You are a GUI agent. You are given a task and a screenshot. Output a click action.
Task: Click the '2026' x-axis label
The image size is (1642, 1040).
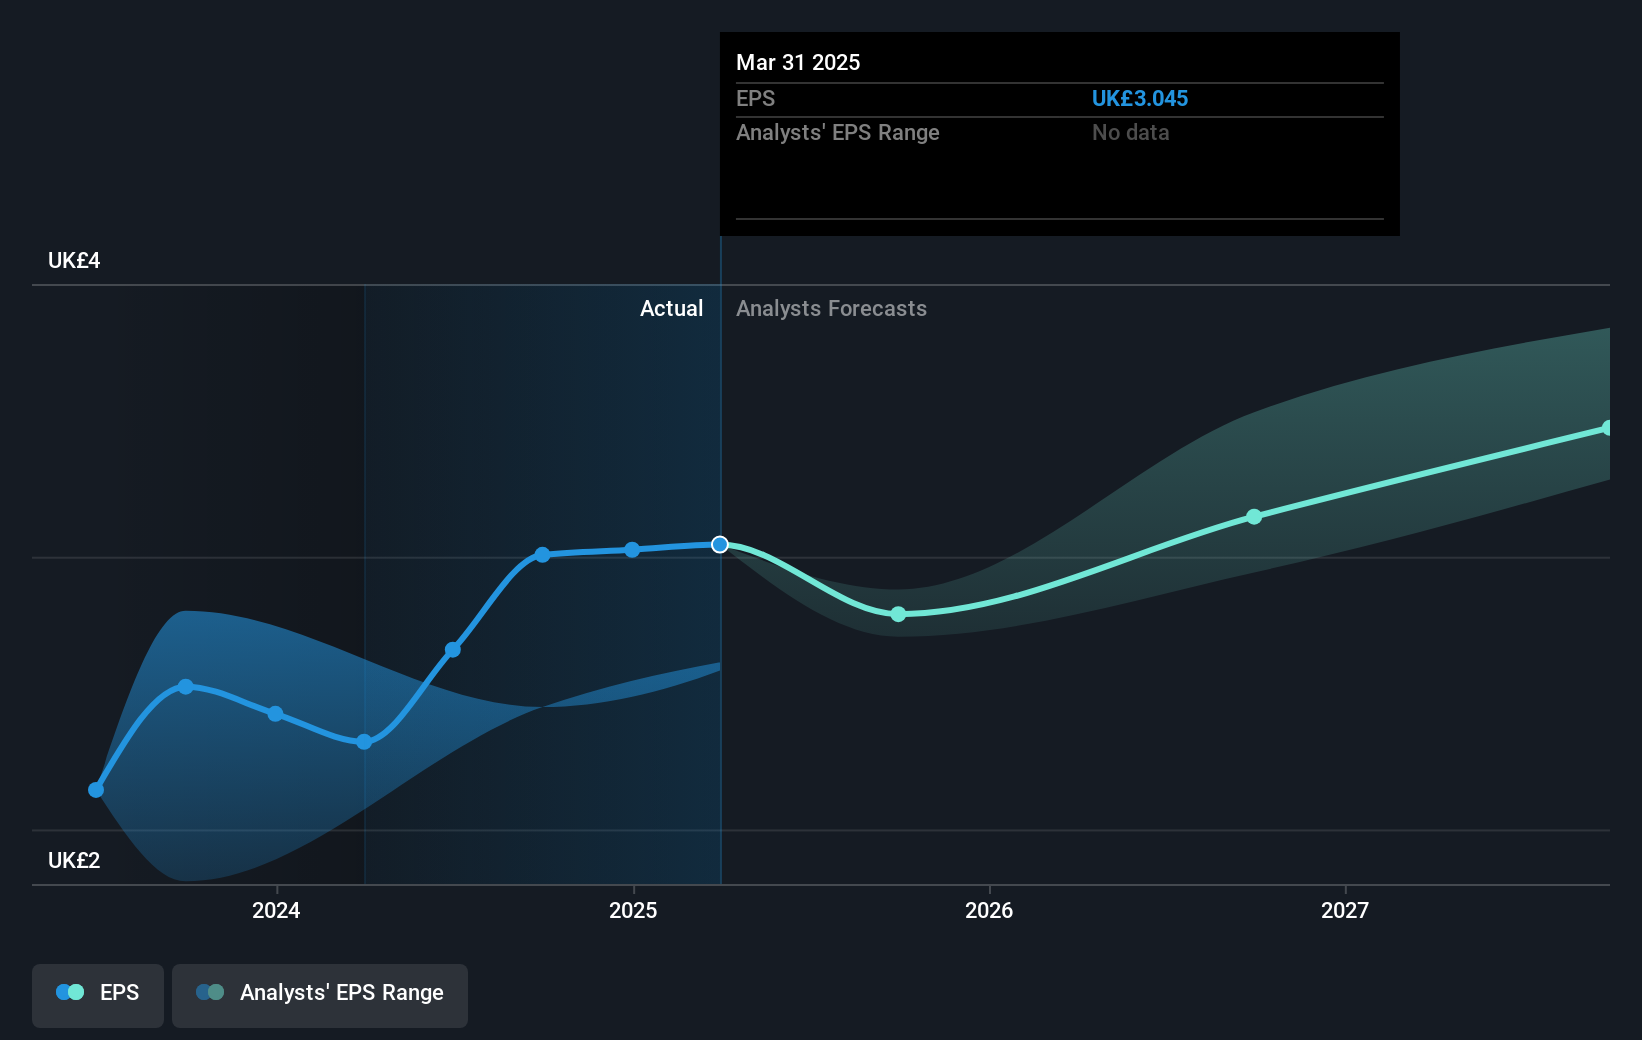pyautogui.click(x=989, y=910)
